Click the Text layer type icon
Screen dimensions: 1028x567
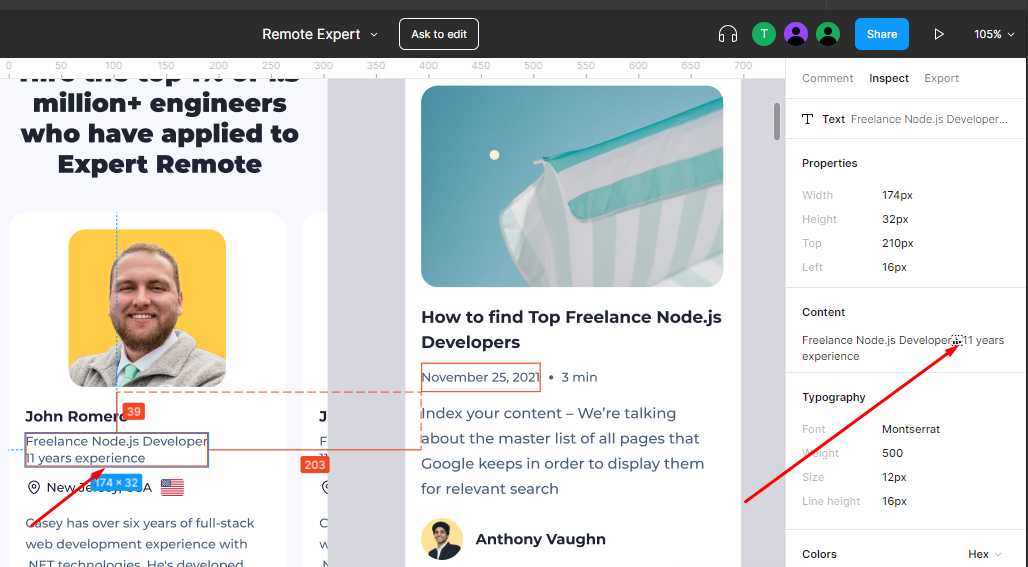[x=808, y=119]
